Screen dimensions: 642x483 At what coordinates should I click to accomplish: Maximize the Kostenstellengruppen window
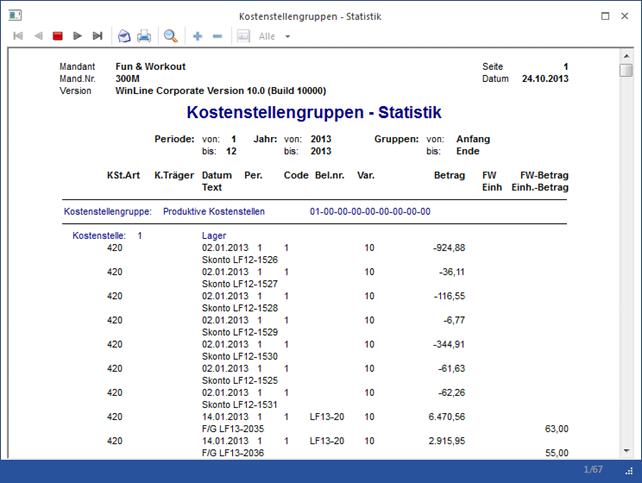[x=606, y=16]
